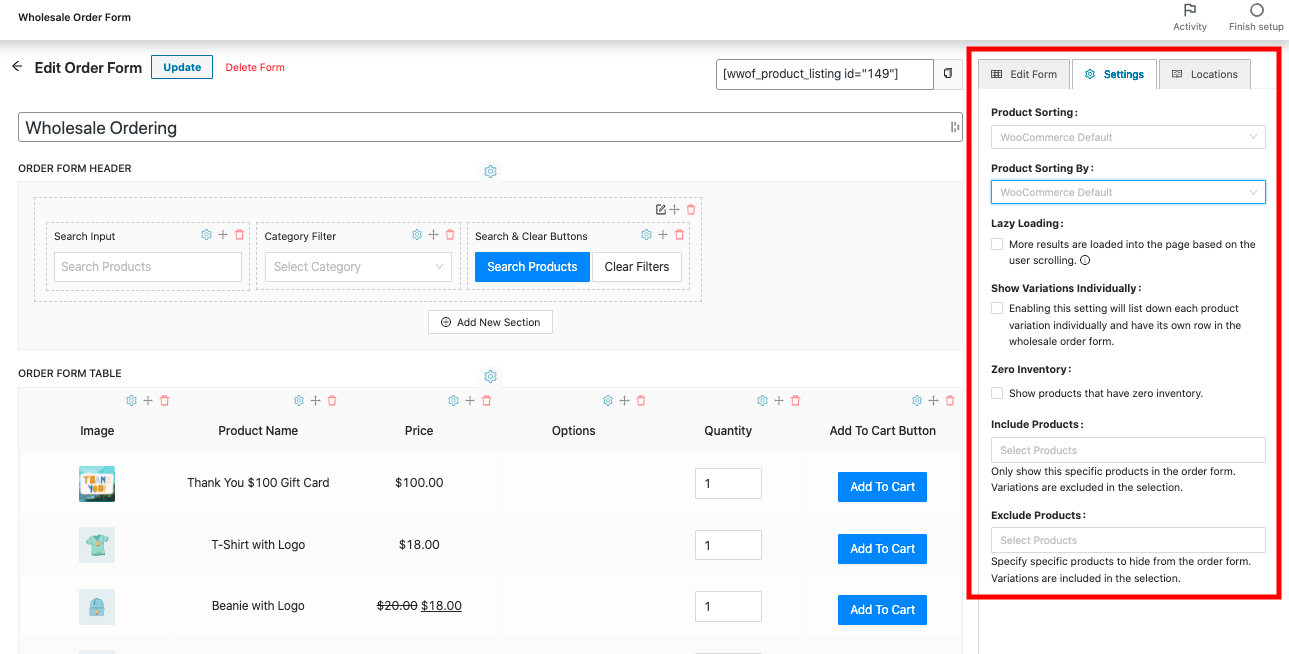Open the Activity flag icon

click(1189, 11)
